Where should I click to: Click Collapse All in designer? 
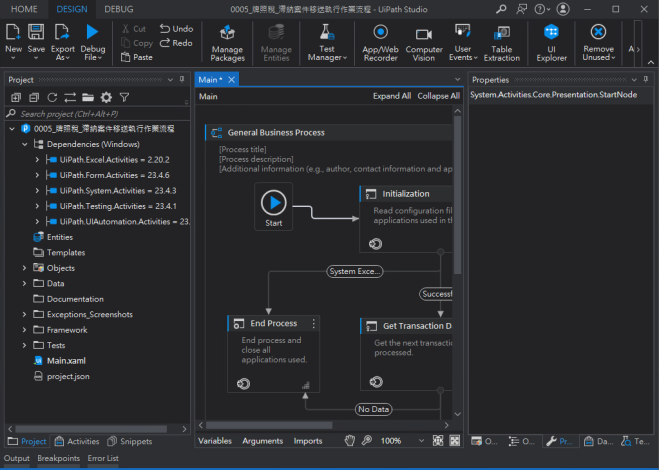[438, 96]
